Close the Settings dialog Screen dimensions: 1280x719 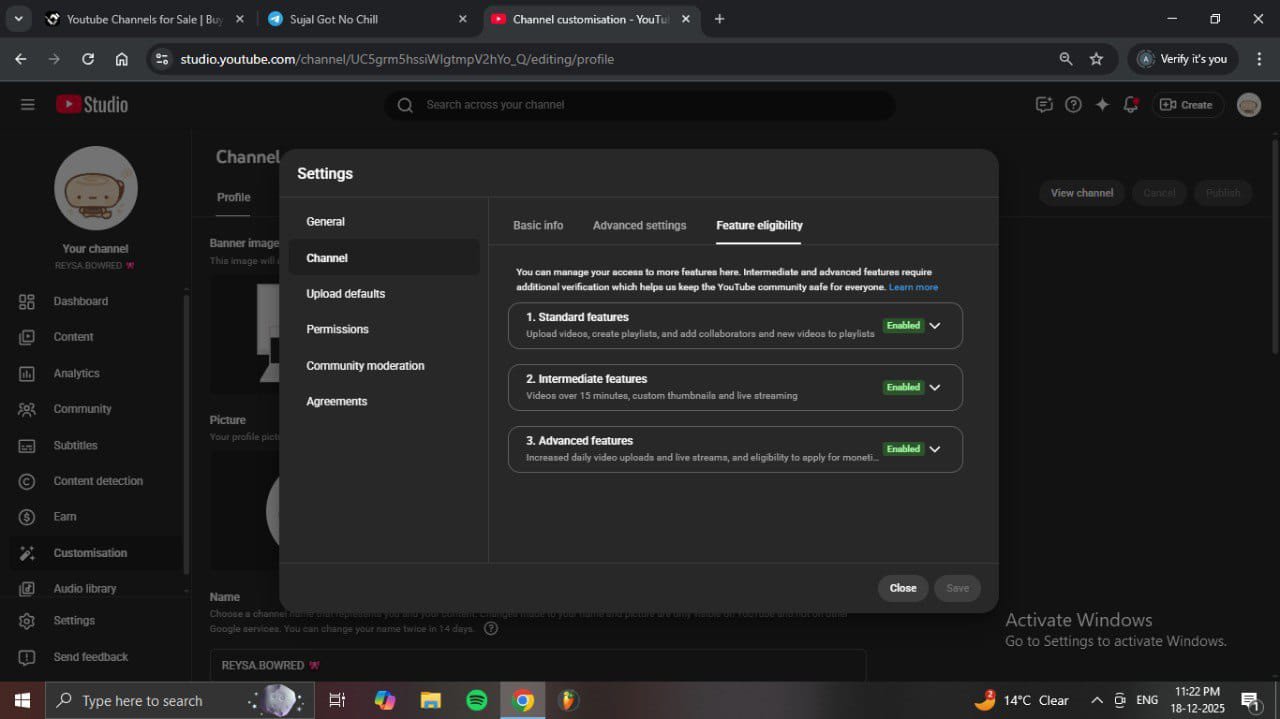(902, 588)
